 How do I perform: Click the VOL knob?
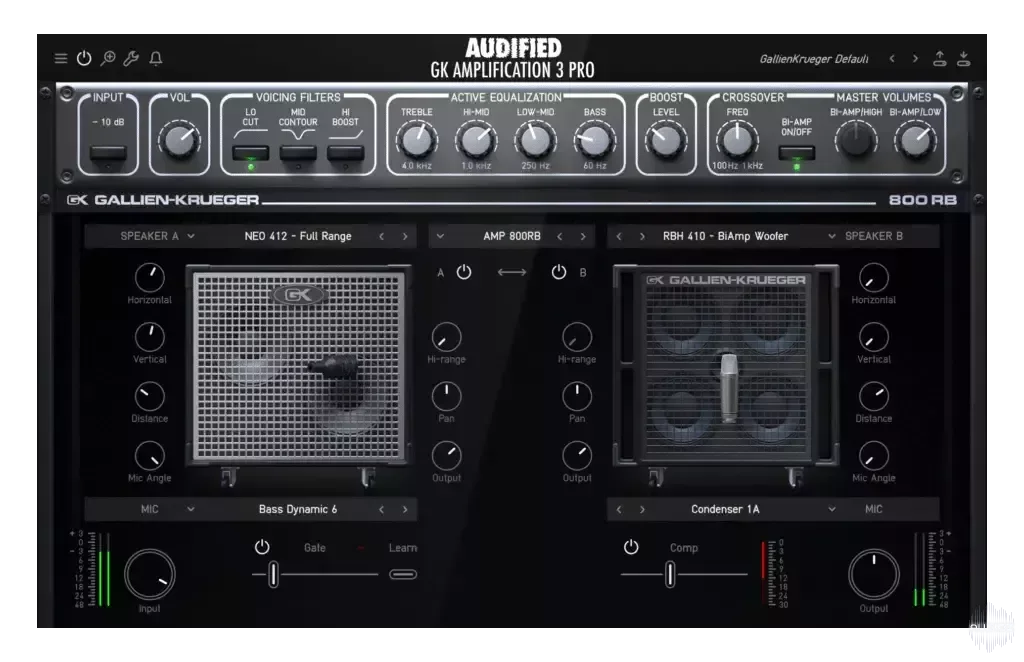click(x=179, y=139)
